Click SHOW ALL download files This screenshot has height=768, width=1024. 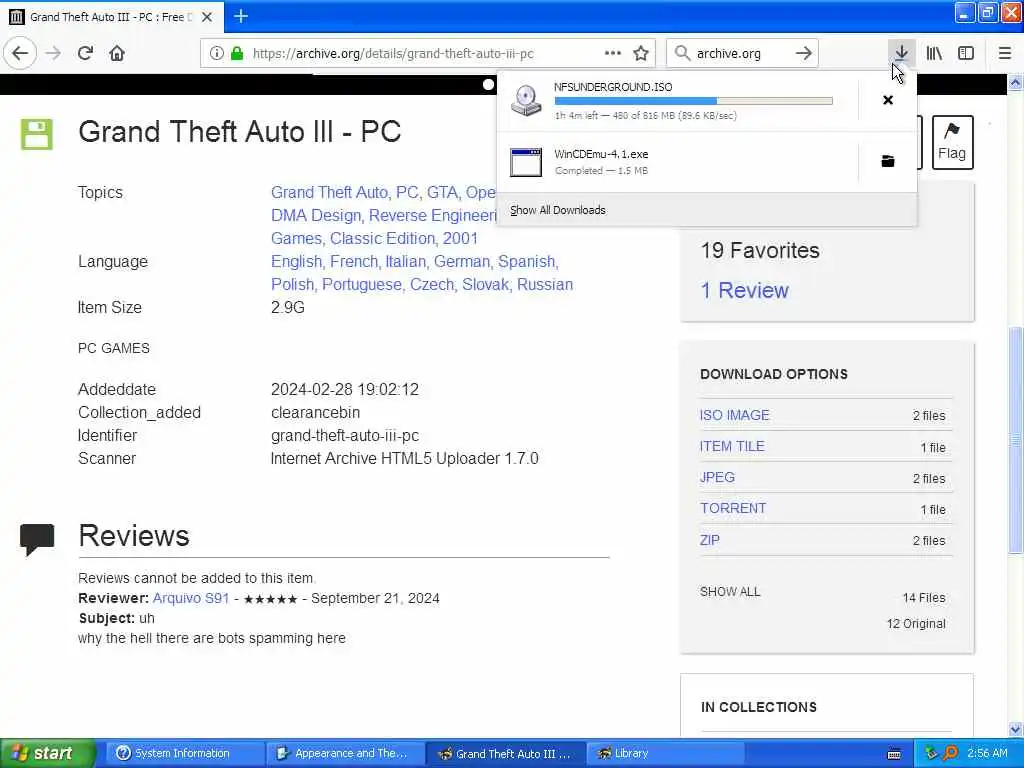[x=730, y=592]
